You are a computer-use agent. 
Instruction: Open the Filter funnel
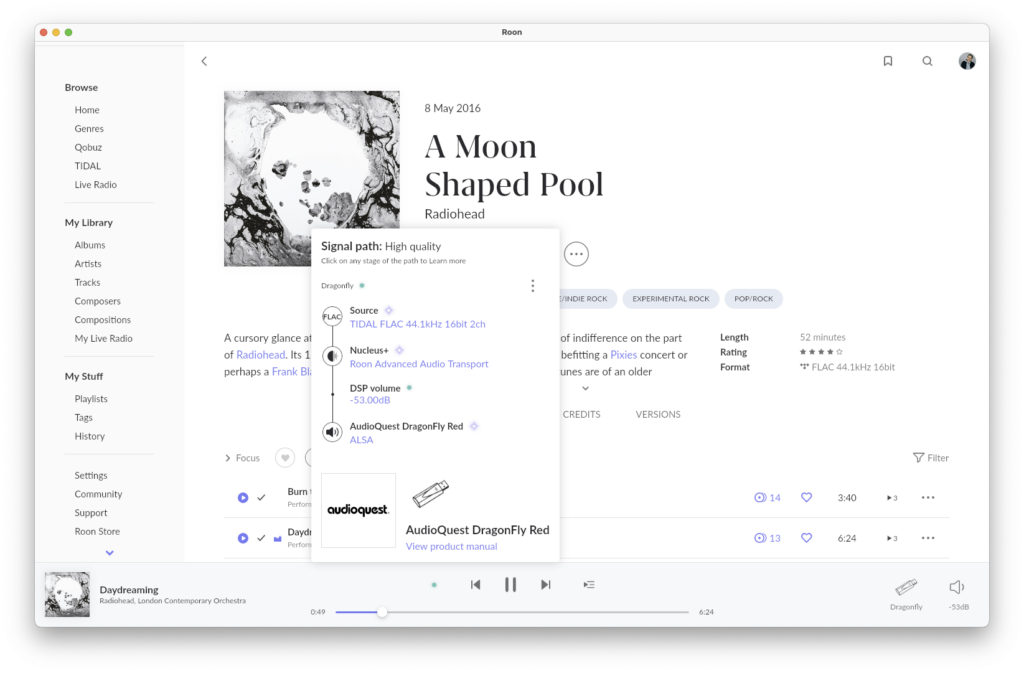point(930,458)
